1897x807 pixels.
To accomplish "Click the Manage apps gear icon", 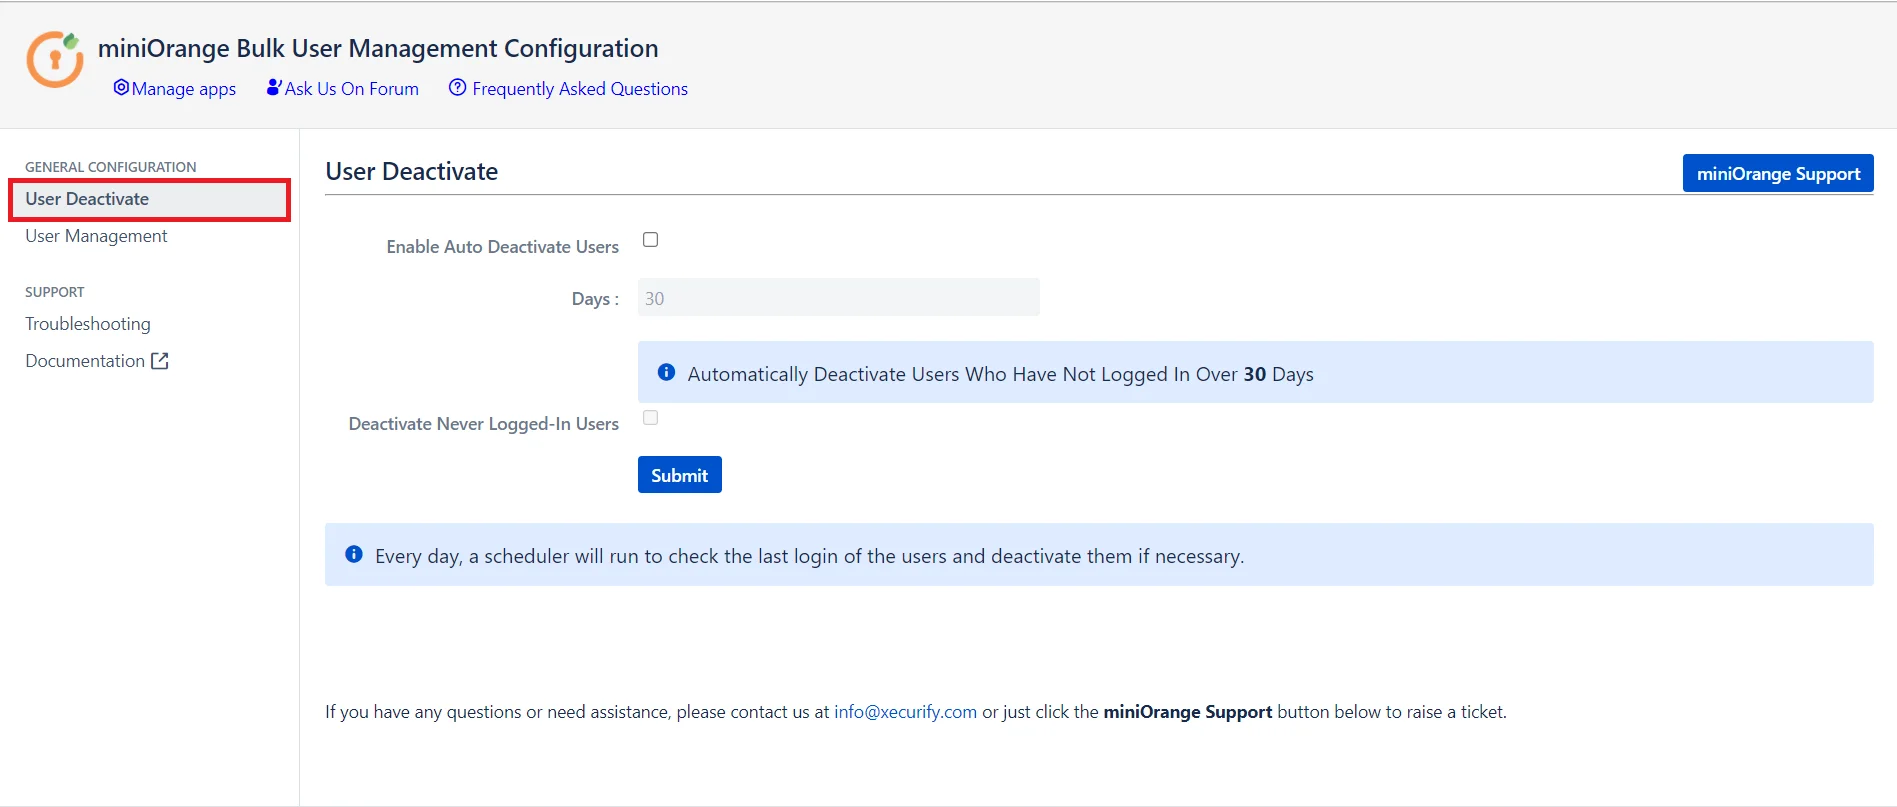I will click(121, 88).
